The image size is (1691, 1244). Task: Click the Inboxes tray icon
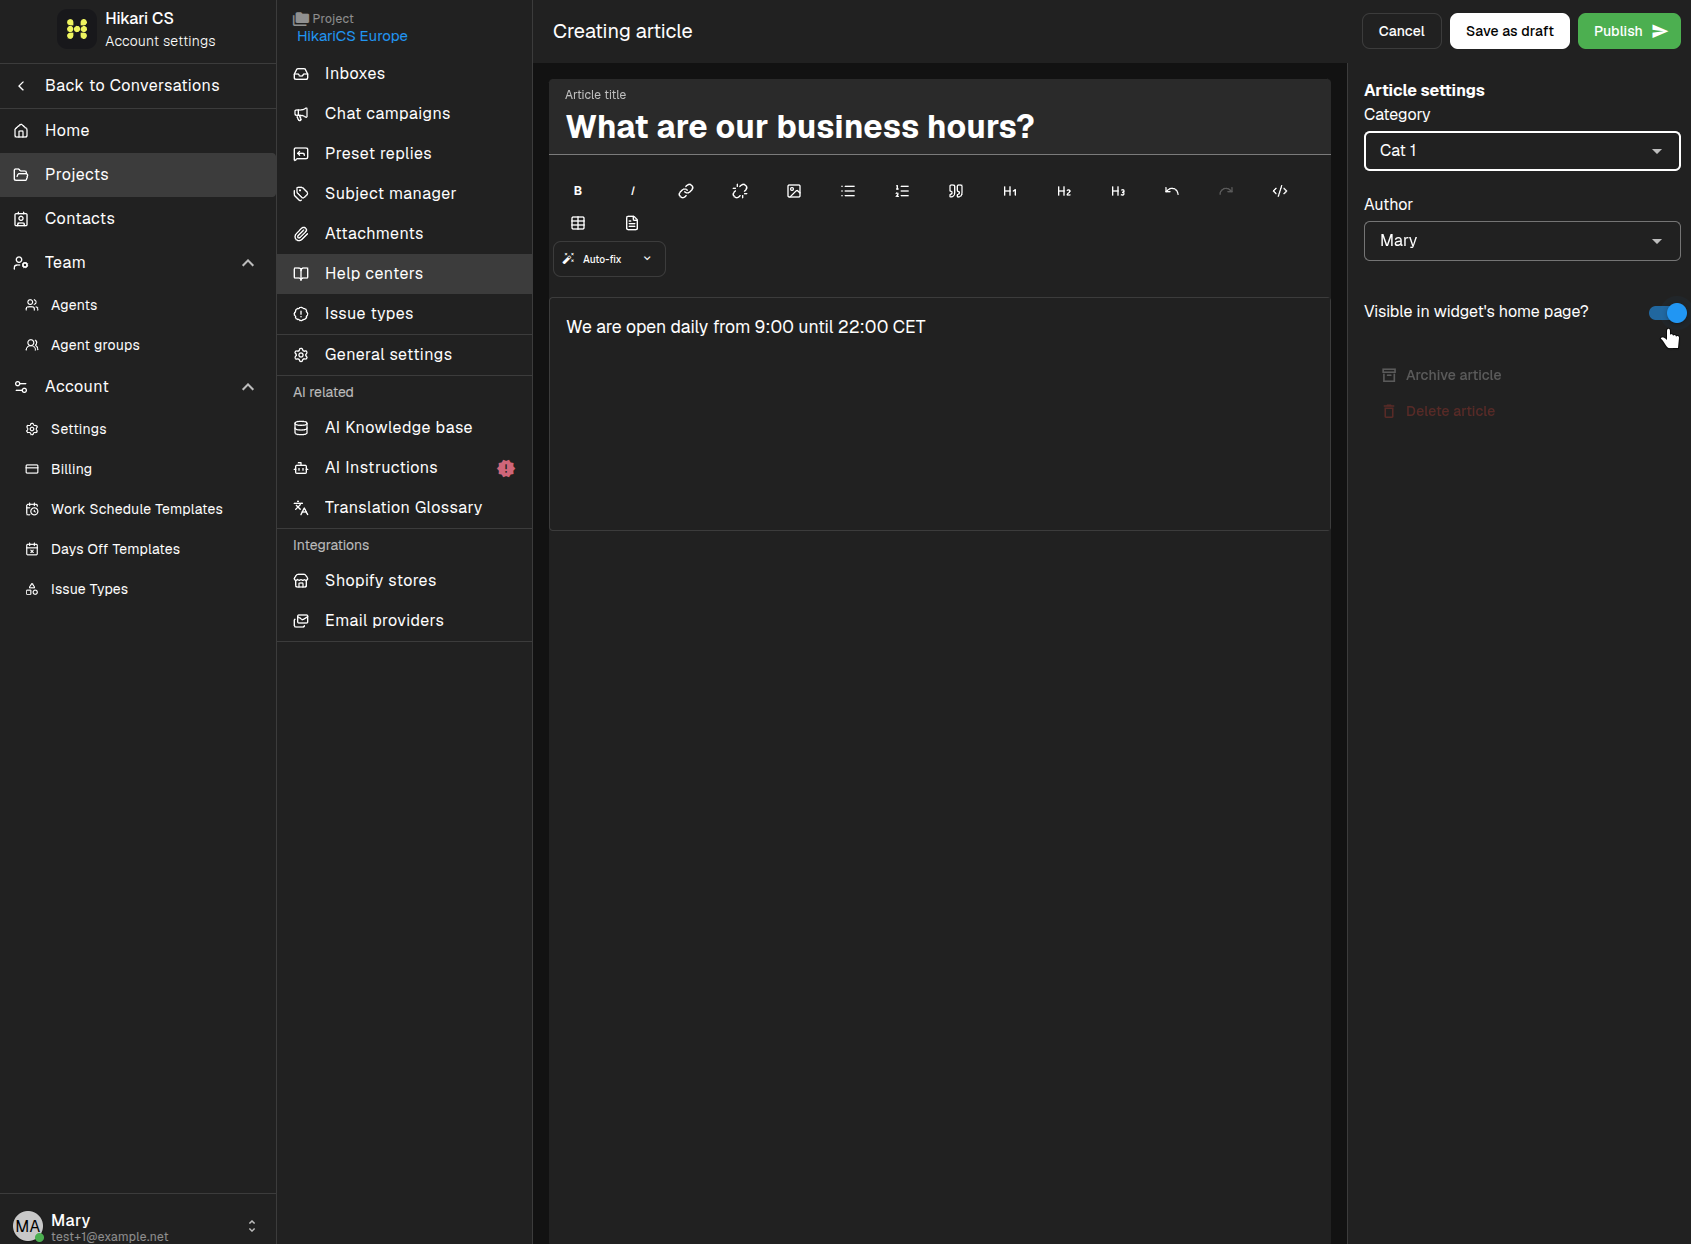pyautogui.click(x=301, y=74)
